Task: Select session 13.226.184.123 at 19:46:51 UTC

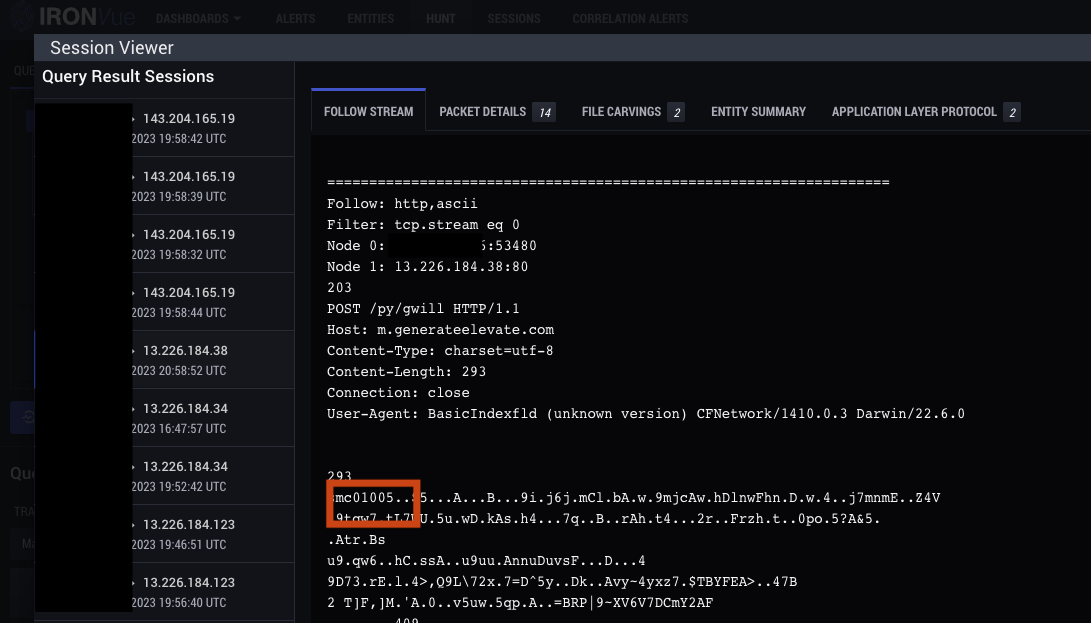Action: (x=164, y=534)
